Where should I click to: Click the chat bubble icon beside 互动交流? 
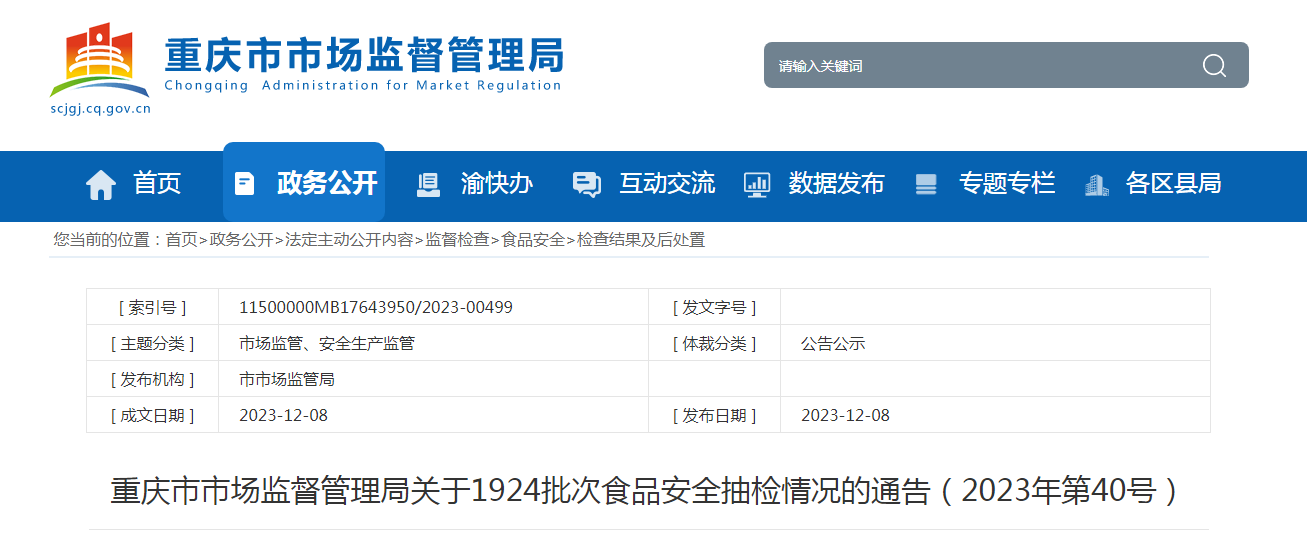tap(586, 184)
